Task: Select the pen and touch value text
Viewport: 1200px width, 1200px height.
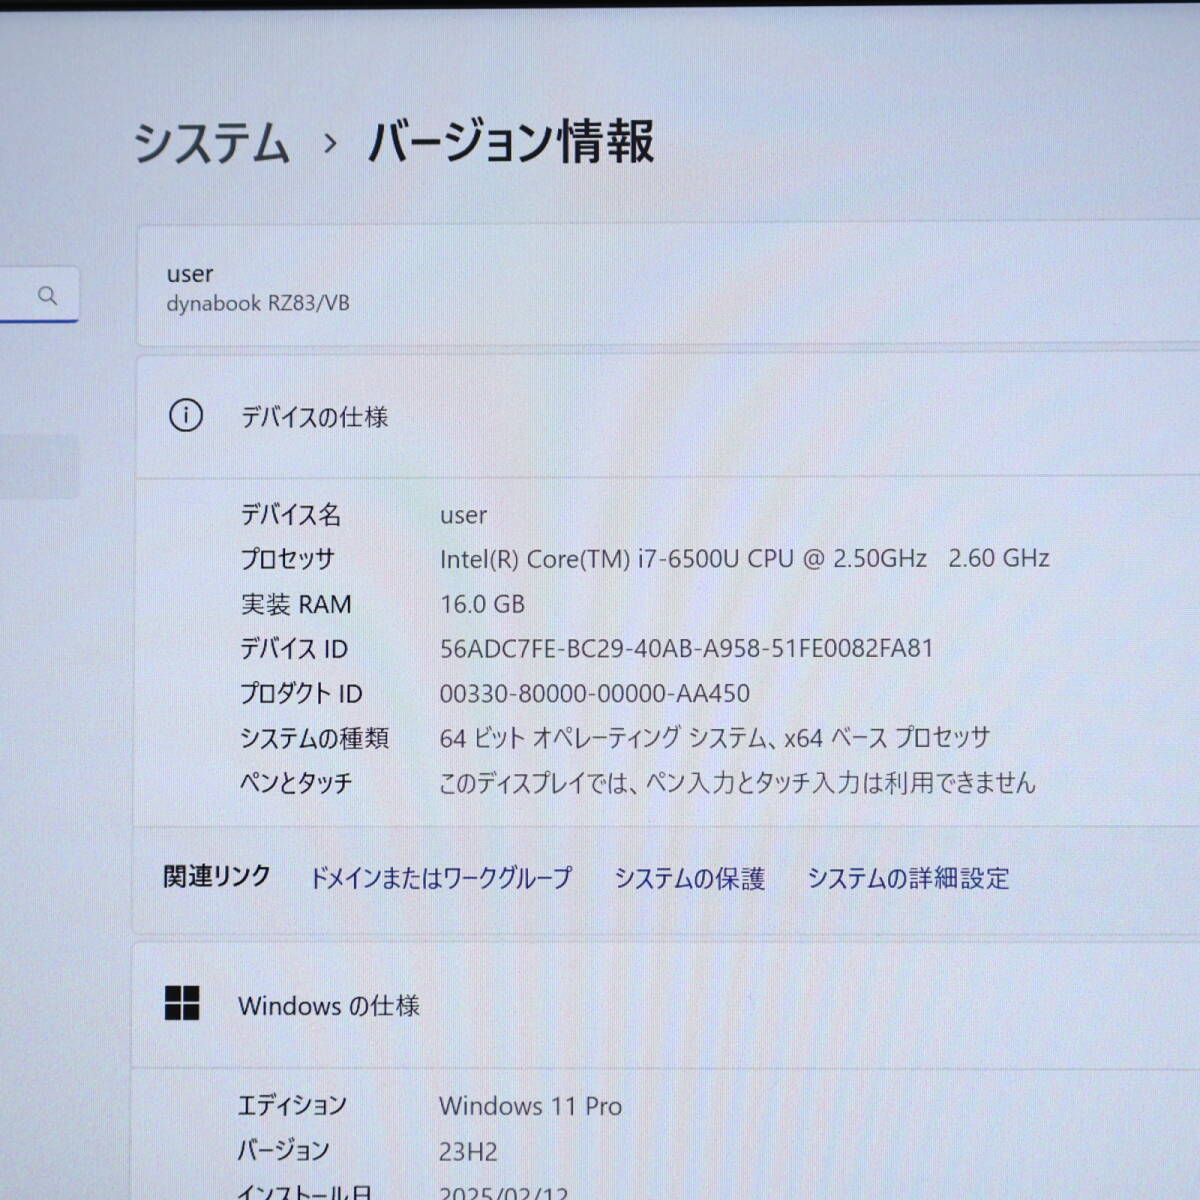Action: click(738, 782)
